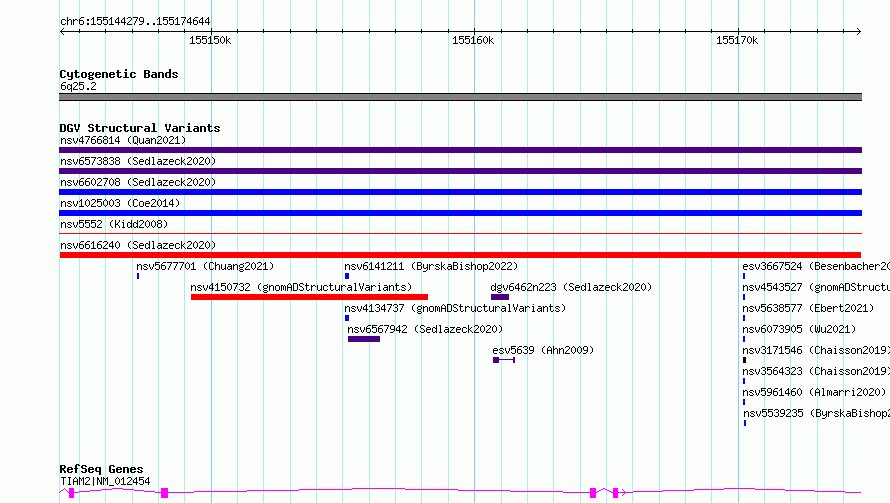The image size is (890, 503).
Task: Click the first magenta TIAM2 exon at far left
Action: pyautogui.click(x=72, y=493)
